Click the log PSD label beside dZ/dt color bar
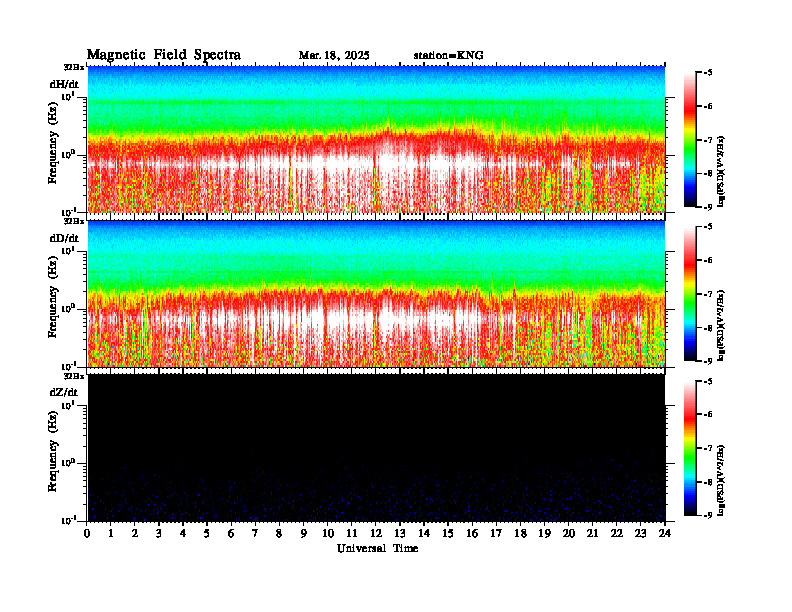The image size is (792, 612). (722, 479)
